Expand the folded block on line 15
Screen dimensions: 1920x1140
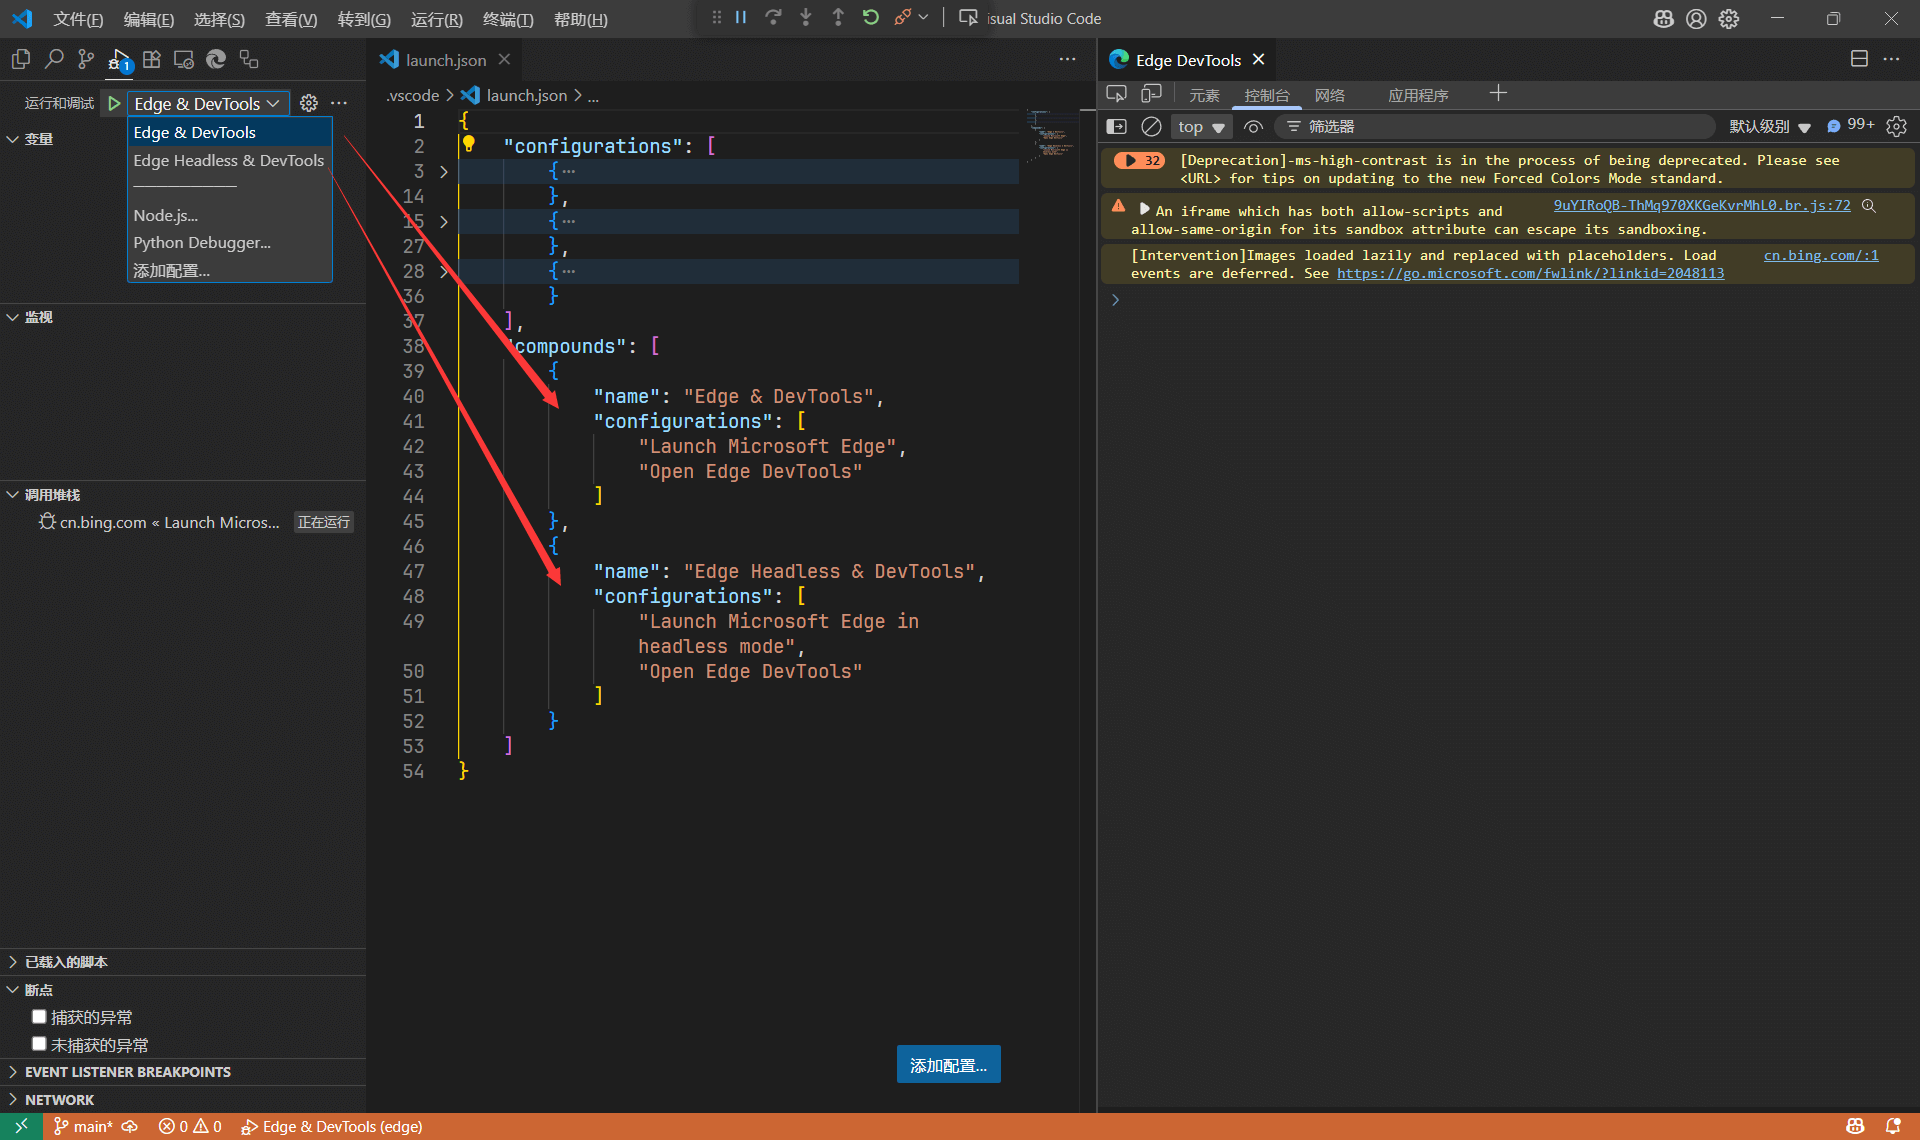coord(444,221)
